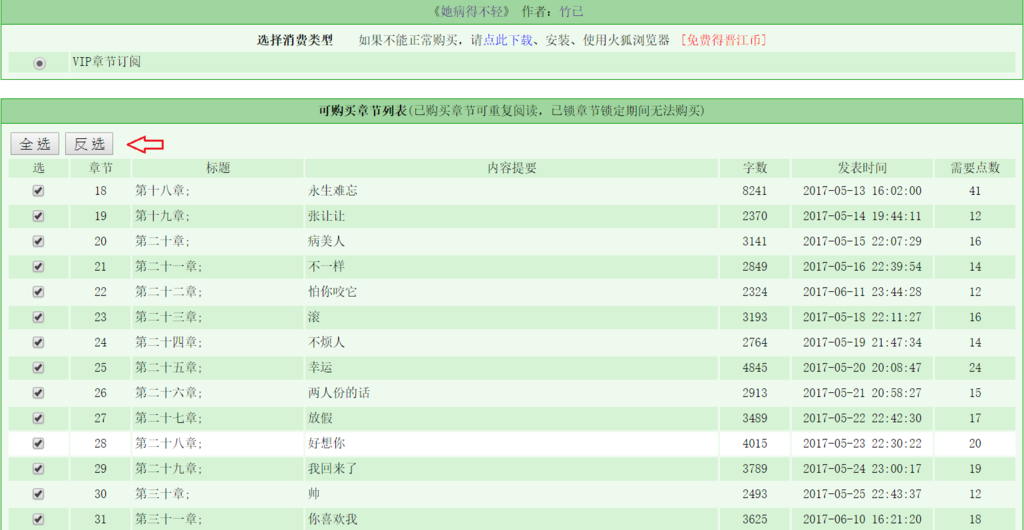The height and width of the screenshot is (530, 1024).
Task: Select the VIP章节订阅 radio button
Action: (x=40, y=63)
